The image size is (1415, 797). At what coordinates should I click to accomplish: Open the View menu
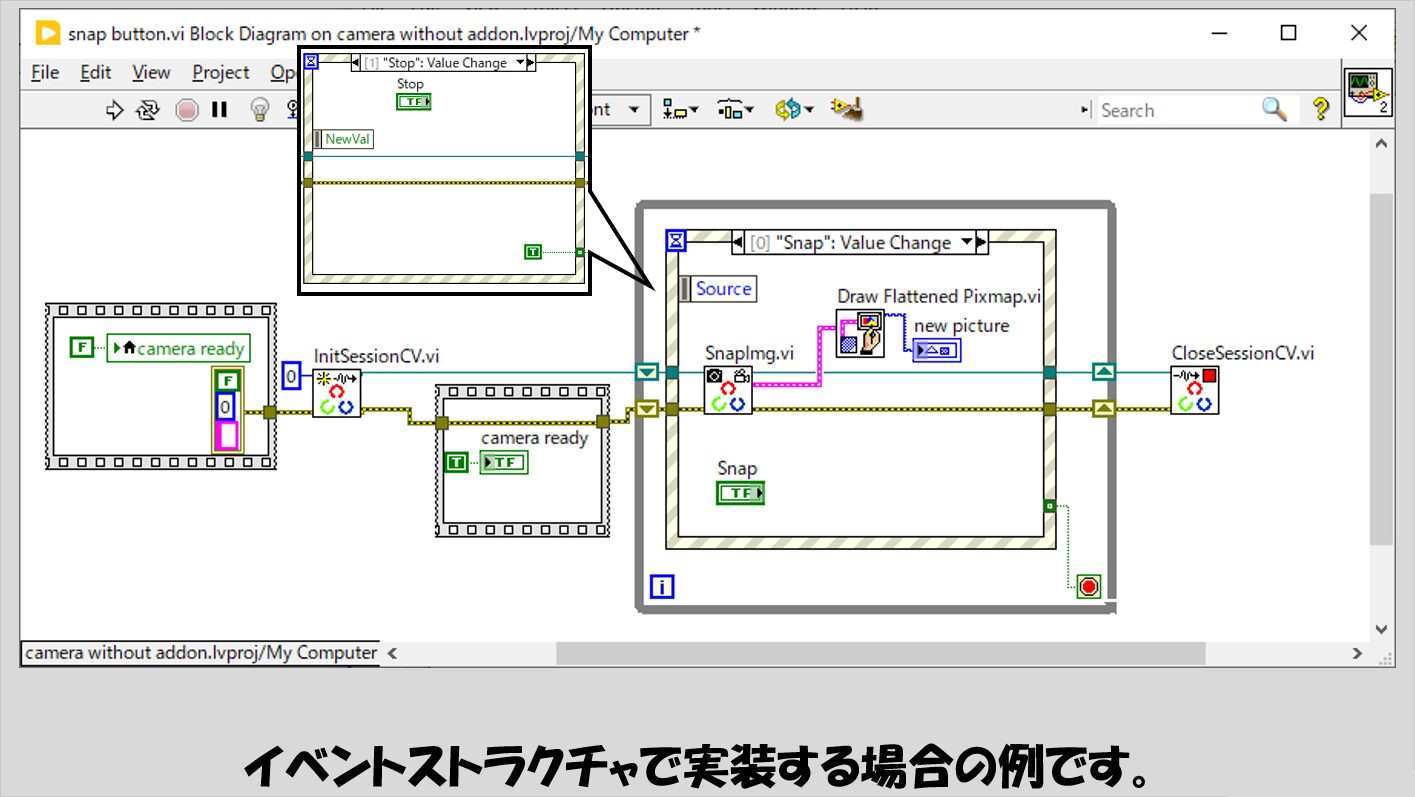click(x=151, y=72)
